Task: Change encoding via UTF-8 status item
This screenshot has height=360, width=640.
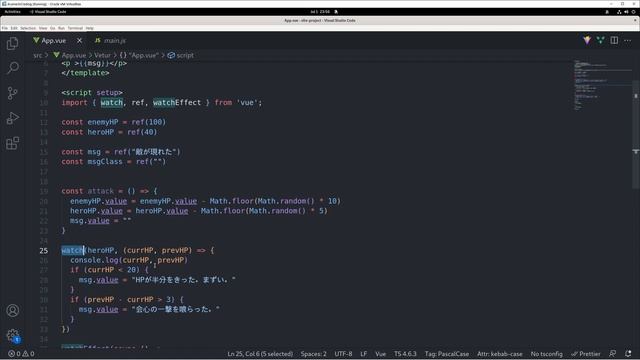Action: (343, 354)
